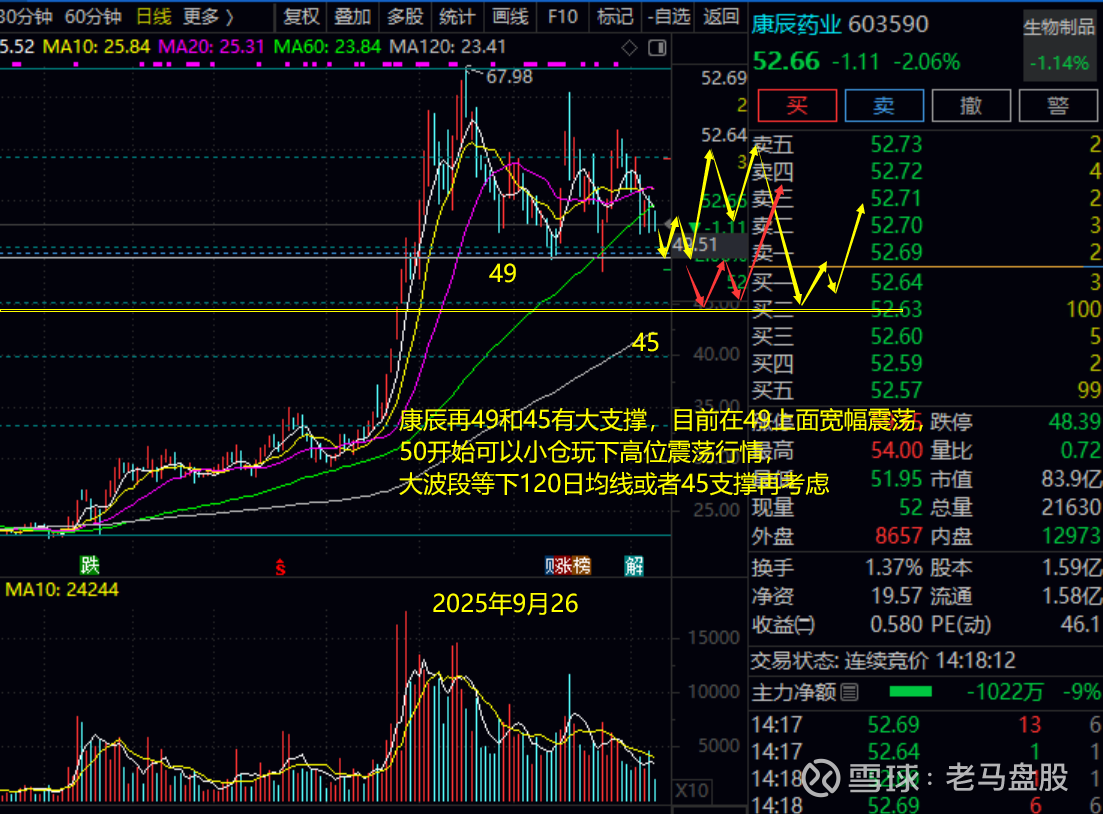Click the red 买 buy button
Viewport: 1103px width, 814px height.
797,106
